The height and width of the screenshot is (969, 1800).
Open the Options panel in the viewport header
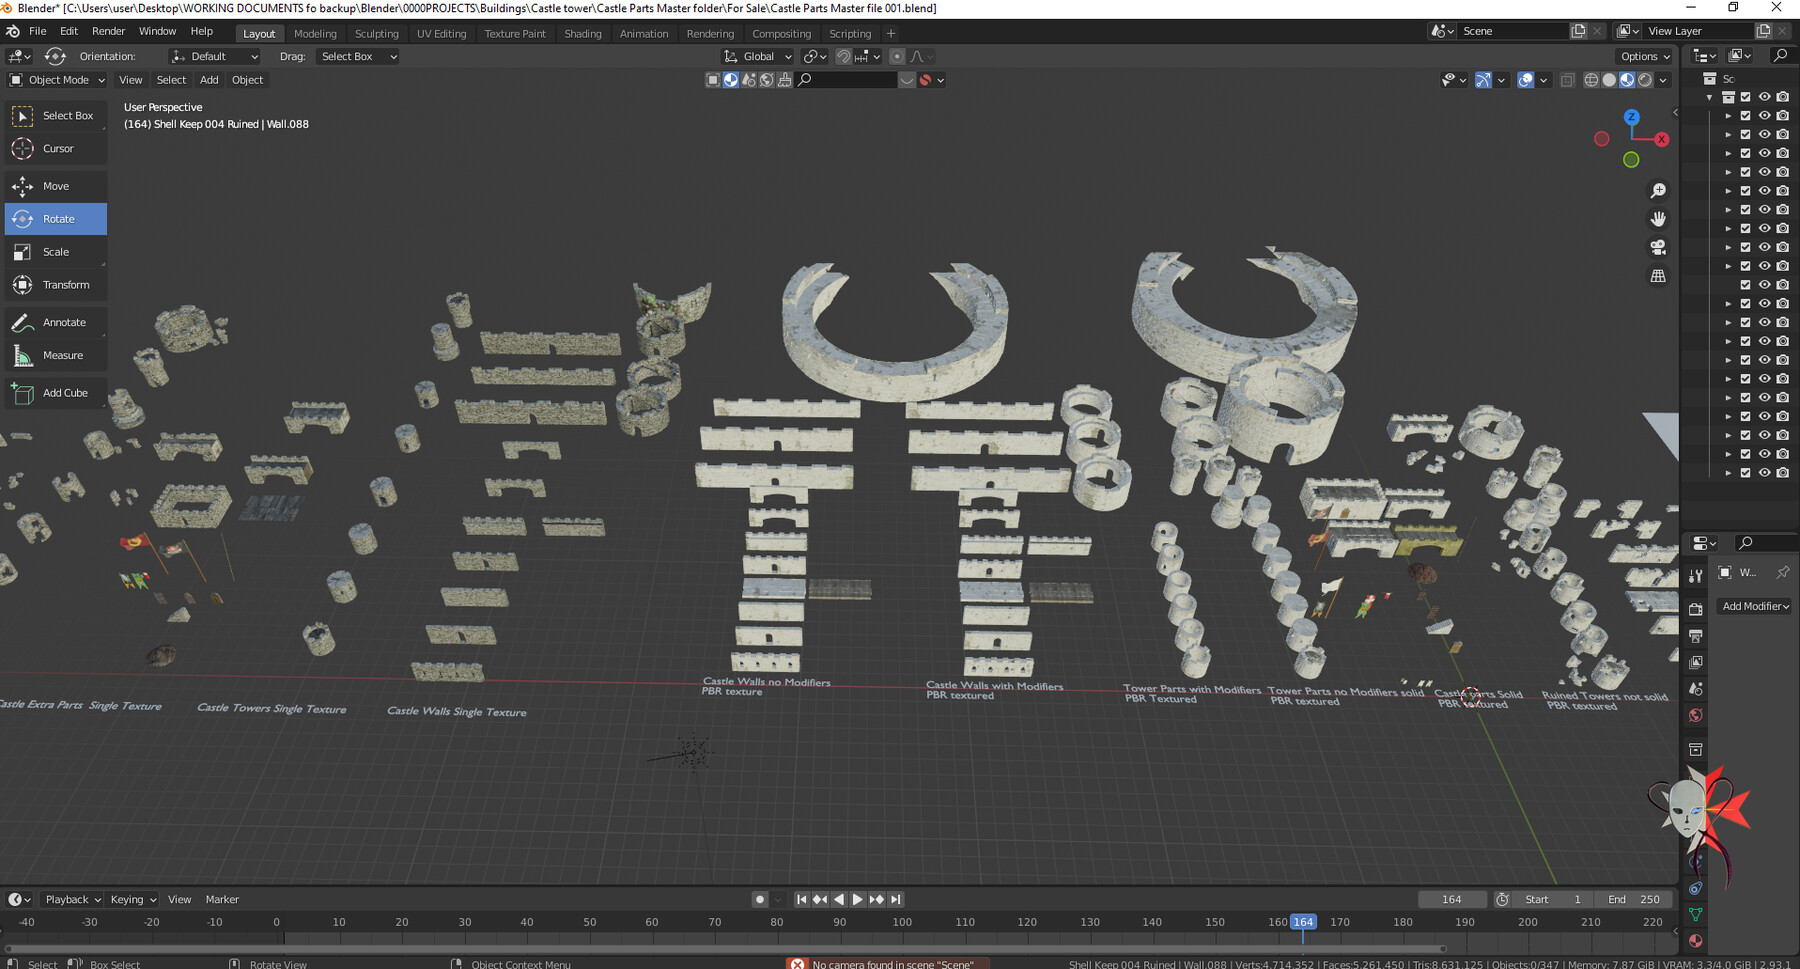(x=1643, y=57)
